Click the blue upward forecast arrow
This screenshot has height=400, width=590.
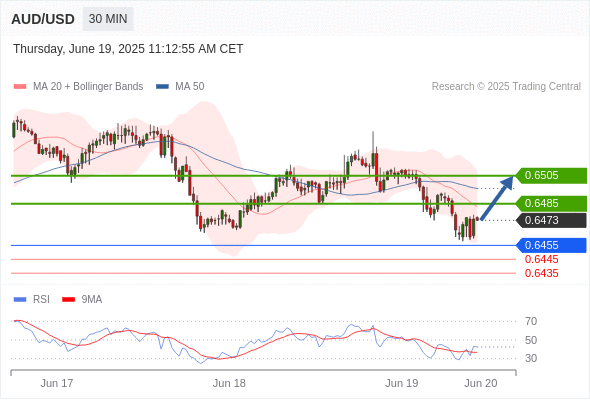[497, 198]
